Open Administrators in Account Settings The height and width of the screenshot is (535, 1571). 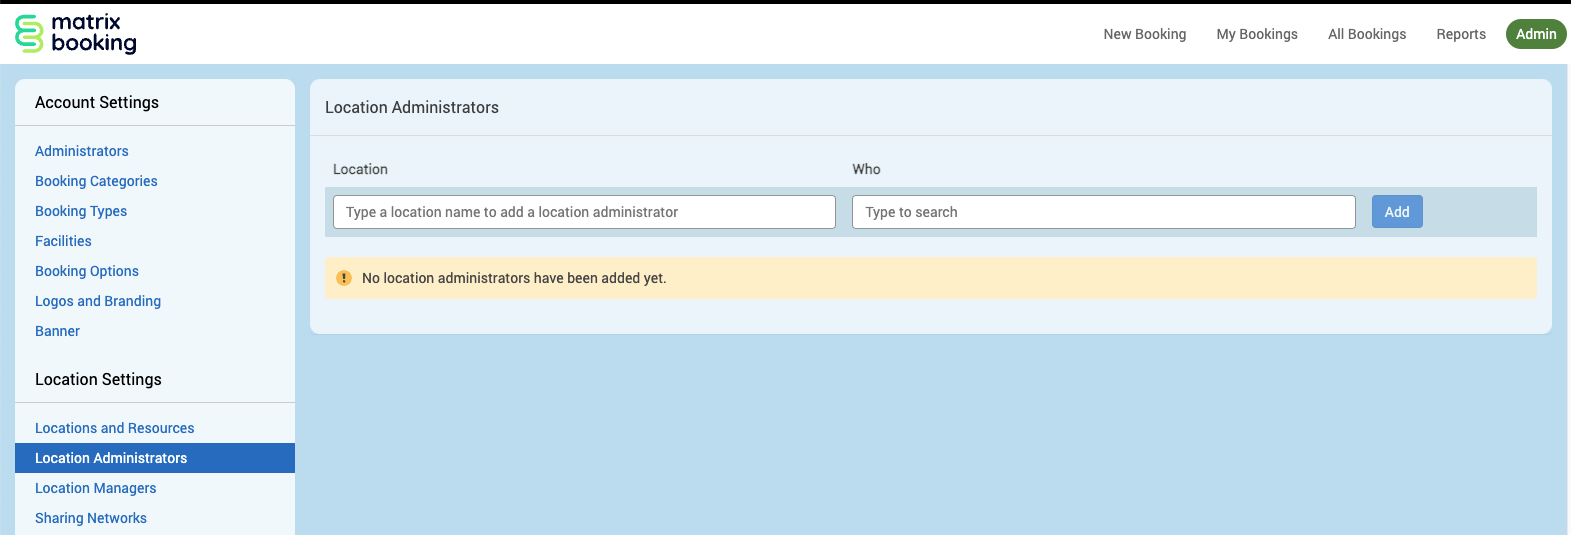click(82, 151)
